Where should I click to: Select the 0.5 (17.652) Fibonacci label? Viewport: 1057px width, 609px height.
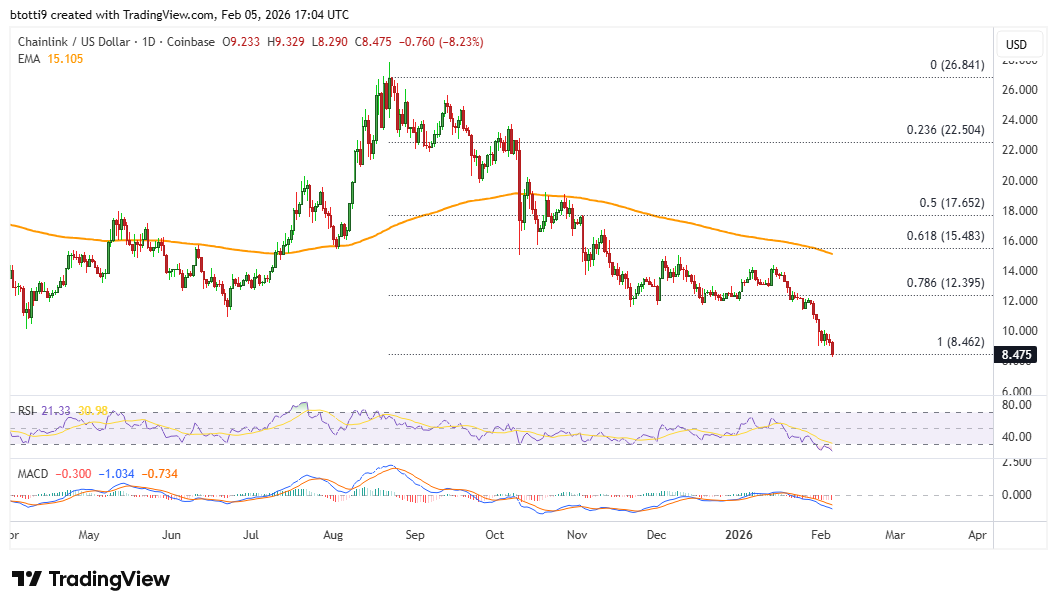[x=952, y=203]
